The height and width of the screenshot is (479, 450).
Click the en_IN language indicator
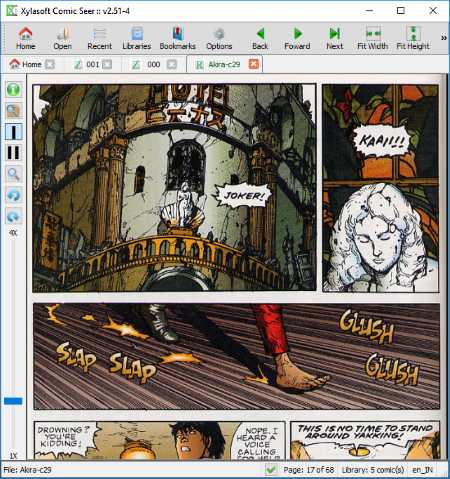(422, 470)
